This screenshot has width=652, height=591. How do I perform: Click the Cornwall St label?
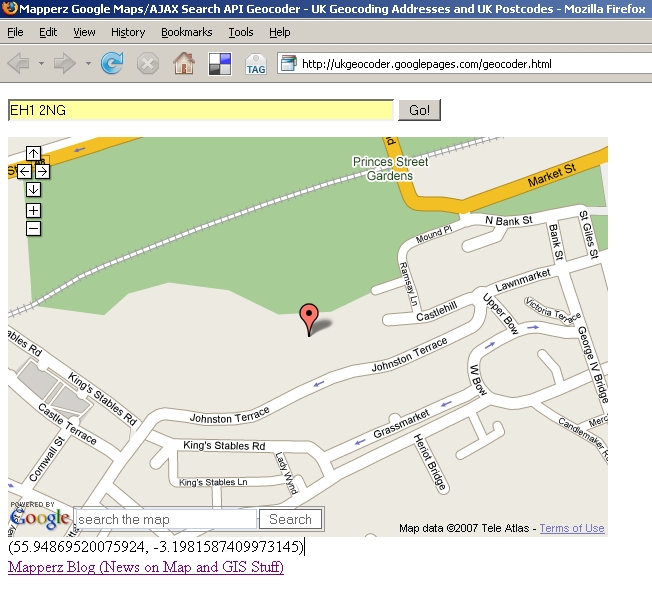click(47, 459)
